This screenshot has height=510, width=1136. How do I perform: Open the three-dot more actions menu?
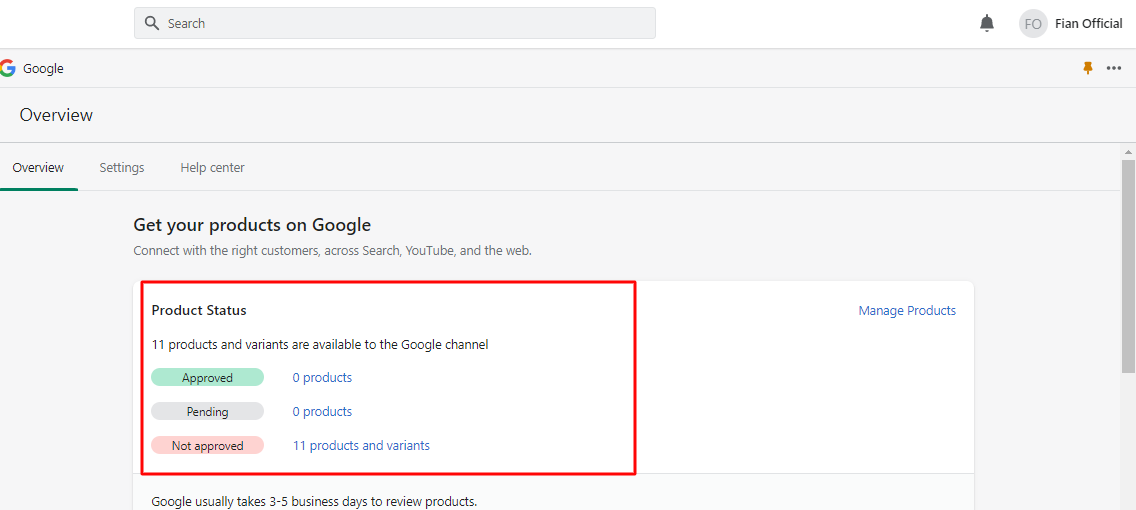coord(1114,68)
